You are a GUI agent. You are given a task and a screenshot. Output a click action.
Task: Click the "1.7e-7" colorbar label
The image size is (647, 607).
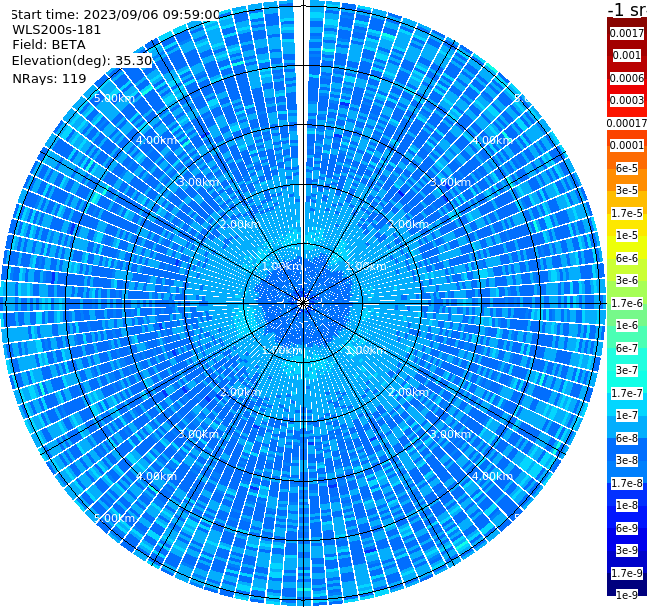pos(627,393)
